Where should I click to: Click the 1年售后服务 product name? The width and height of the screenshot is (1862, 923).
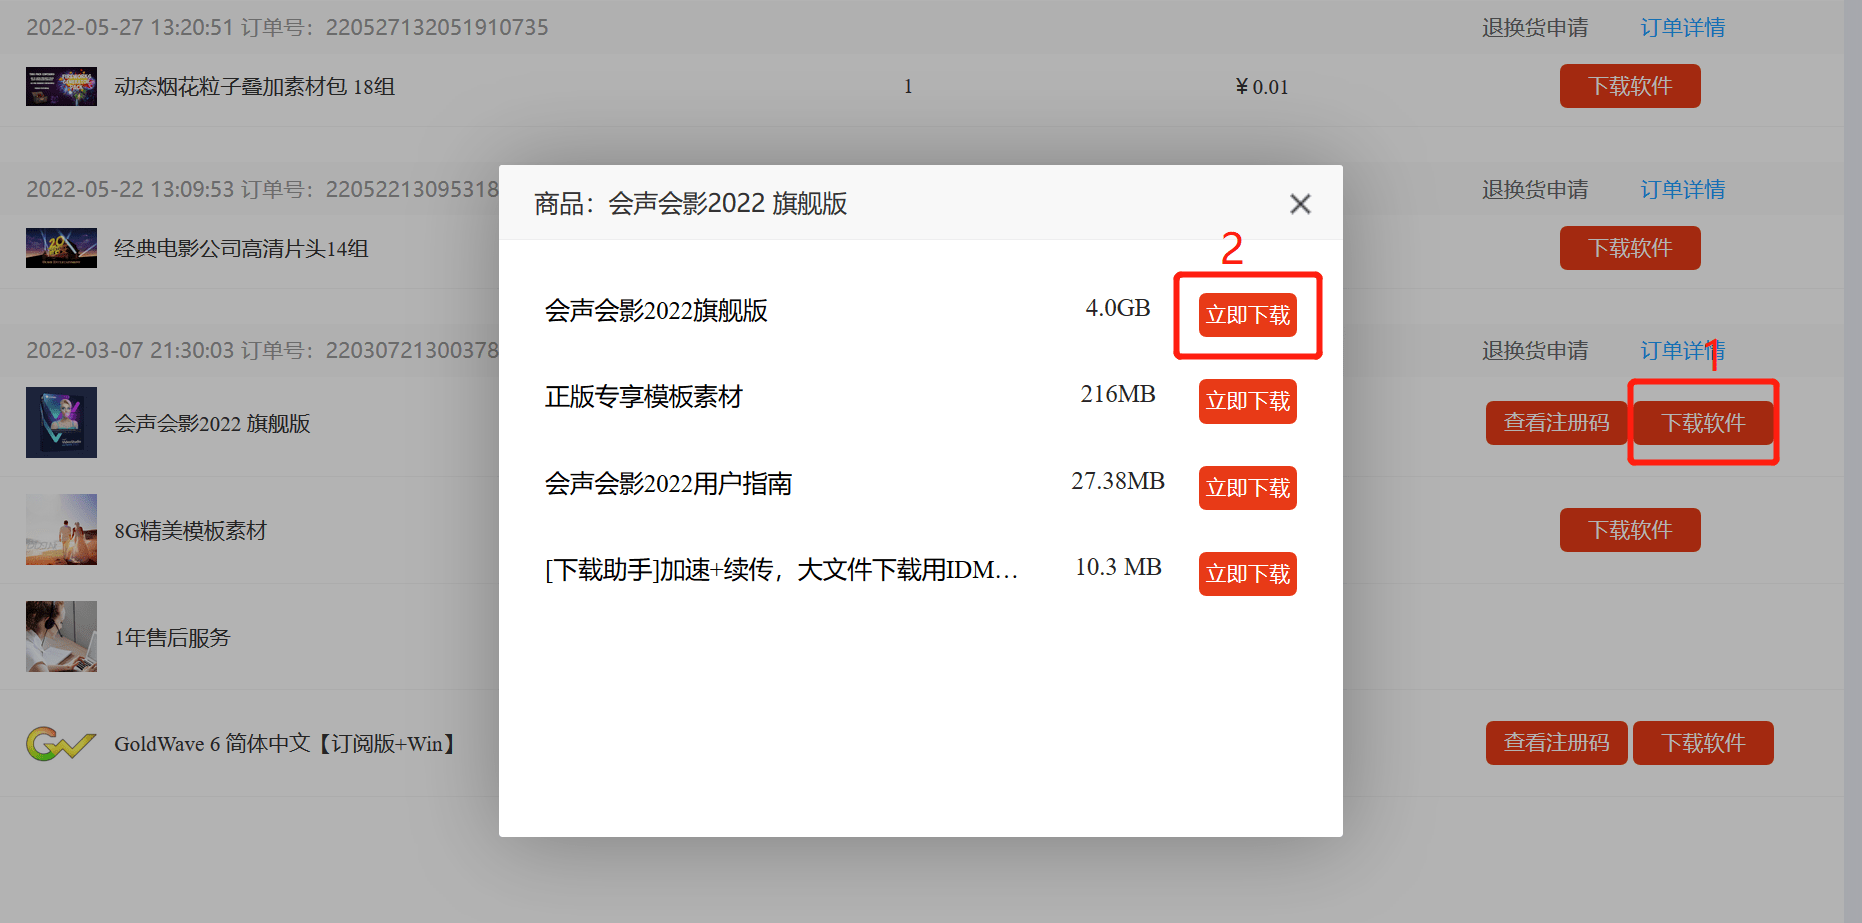172,638
